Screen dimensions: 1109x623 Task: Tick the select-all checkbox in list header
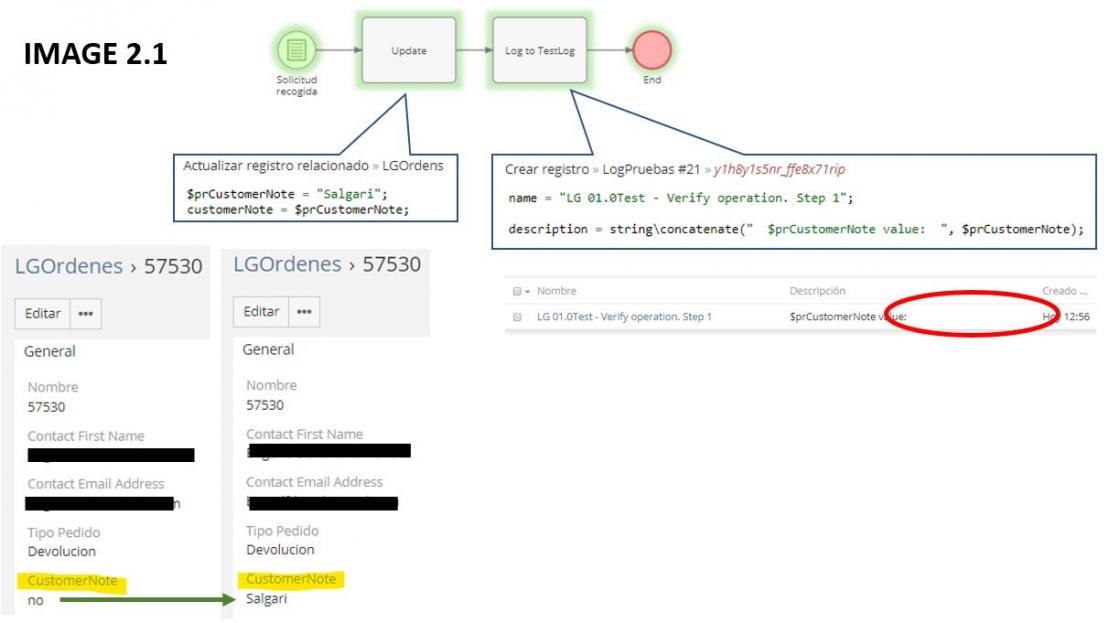point(516,292)
